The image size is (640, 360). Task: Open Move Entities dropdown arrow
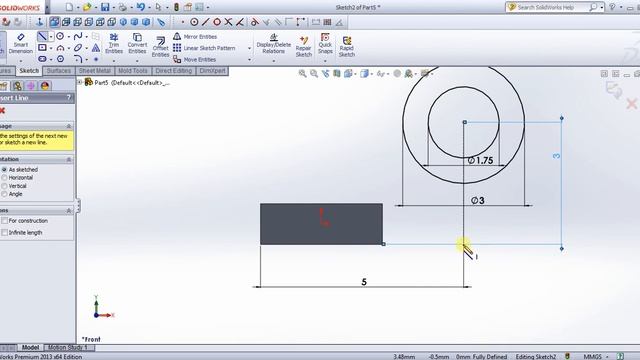pyautogui.click(x=249, y=60)
